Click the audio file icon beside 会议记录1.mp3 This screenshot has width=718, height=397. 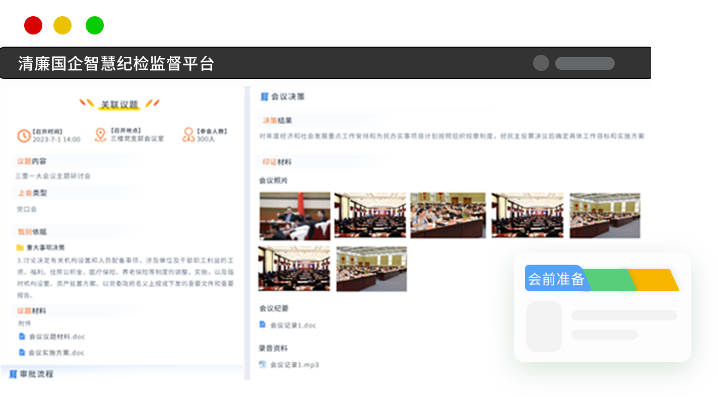pos(262,364)
